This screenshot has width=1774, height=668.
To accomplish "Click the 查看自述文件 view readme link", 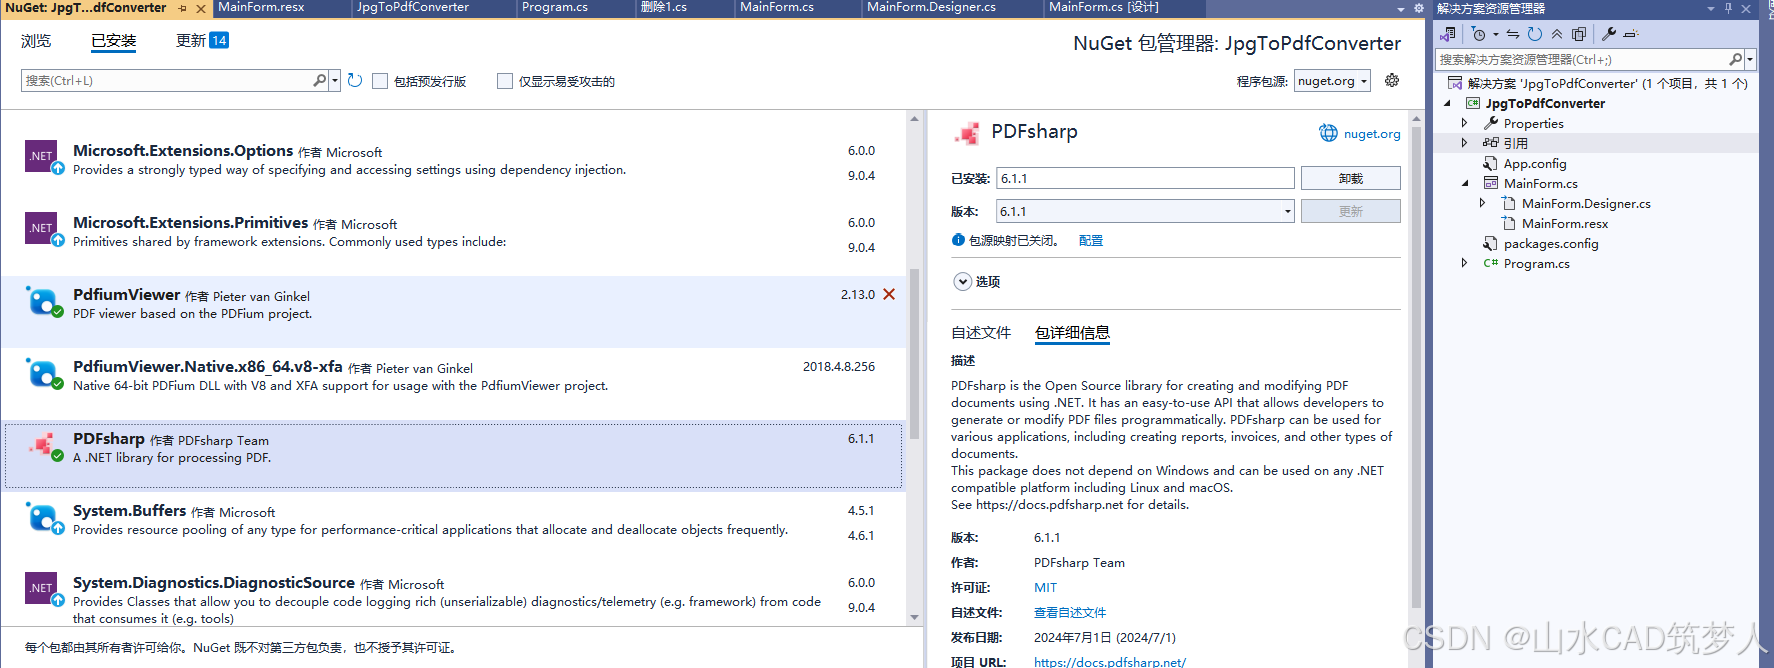I will point(1070,613).
